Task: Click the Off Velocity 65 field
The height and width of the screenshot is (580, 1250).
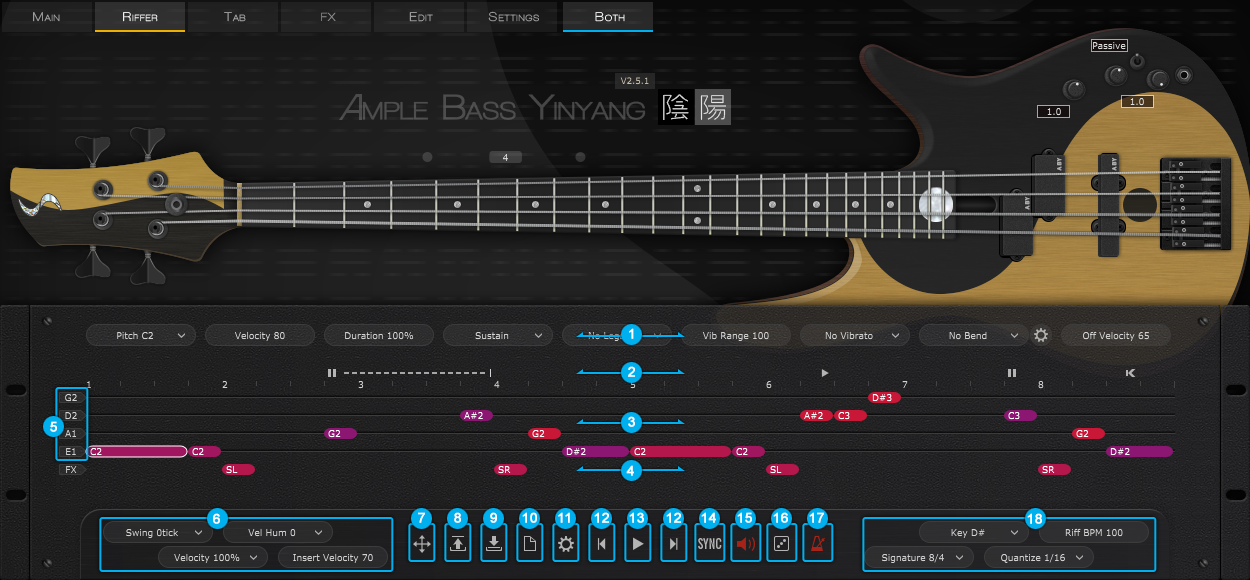Action: pos(1116,336)
